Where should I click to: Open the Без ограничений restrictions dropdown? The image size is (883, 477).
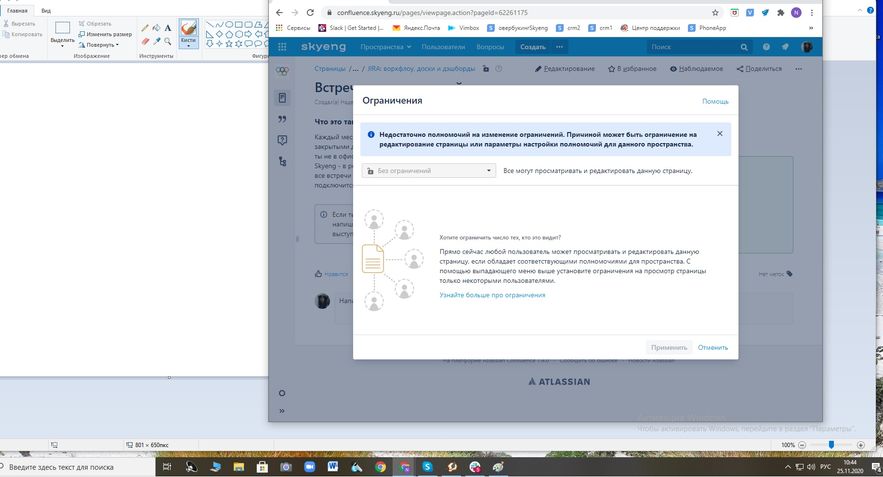tap(429, 171)
